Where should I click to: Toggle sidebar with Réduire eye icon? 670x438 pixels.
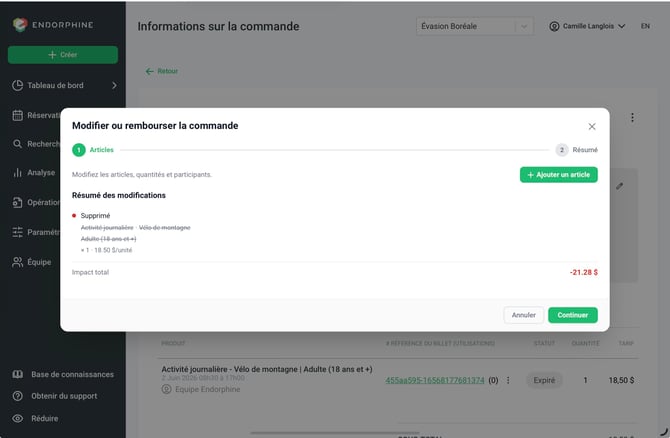pos(18,418)
